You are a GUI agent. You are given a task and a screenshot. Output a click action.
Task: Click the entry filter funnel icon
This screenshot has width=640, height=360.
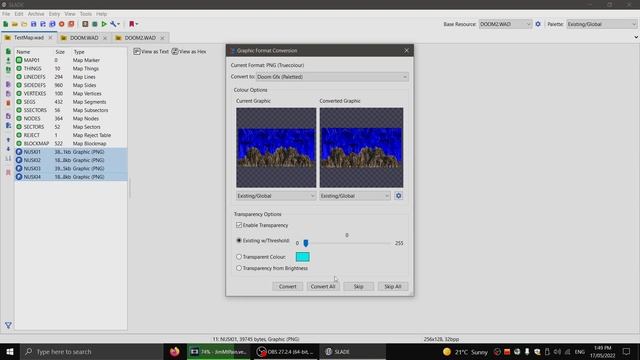[8, 325]
